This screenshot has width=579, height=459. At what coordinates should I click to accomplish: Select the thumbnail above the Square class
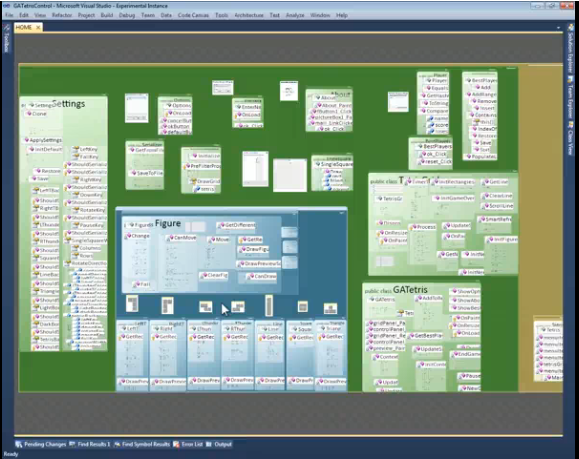(302, 306)
